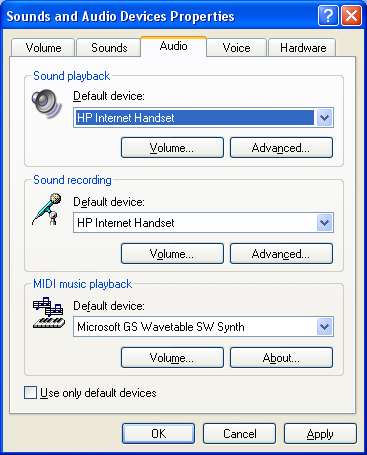The height and width of the screenshot is (455, 367).
Task: Click the Apply button
Action: coord(320,433)
